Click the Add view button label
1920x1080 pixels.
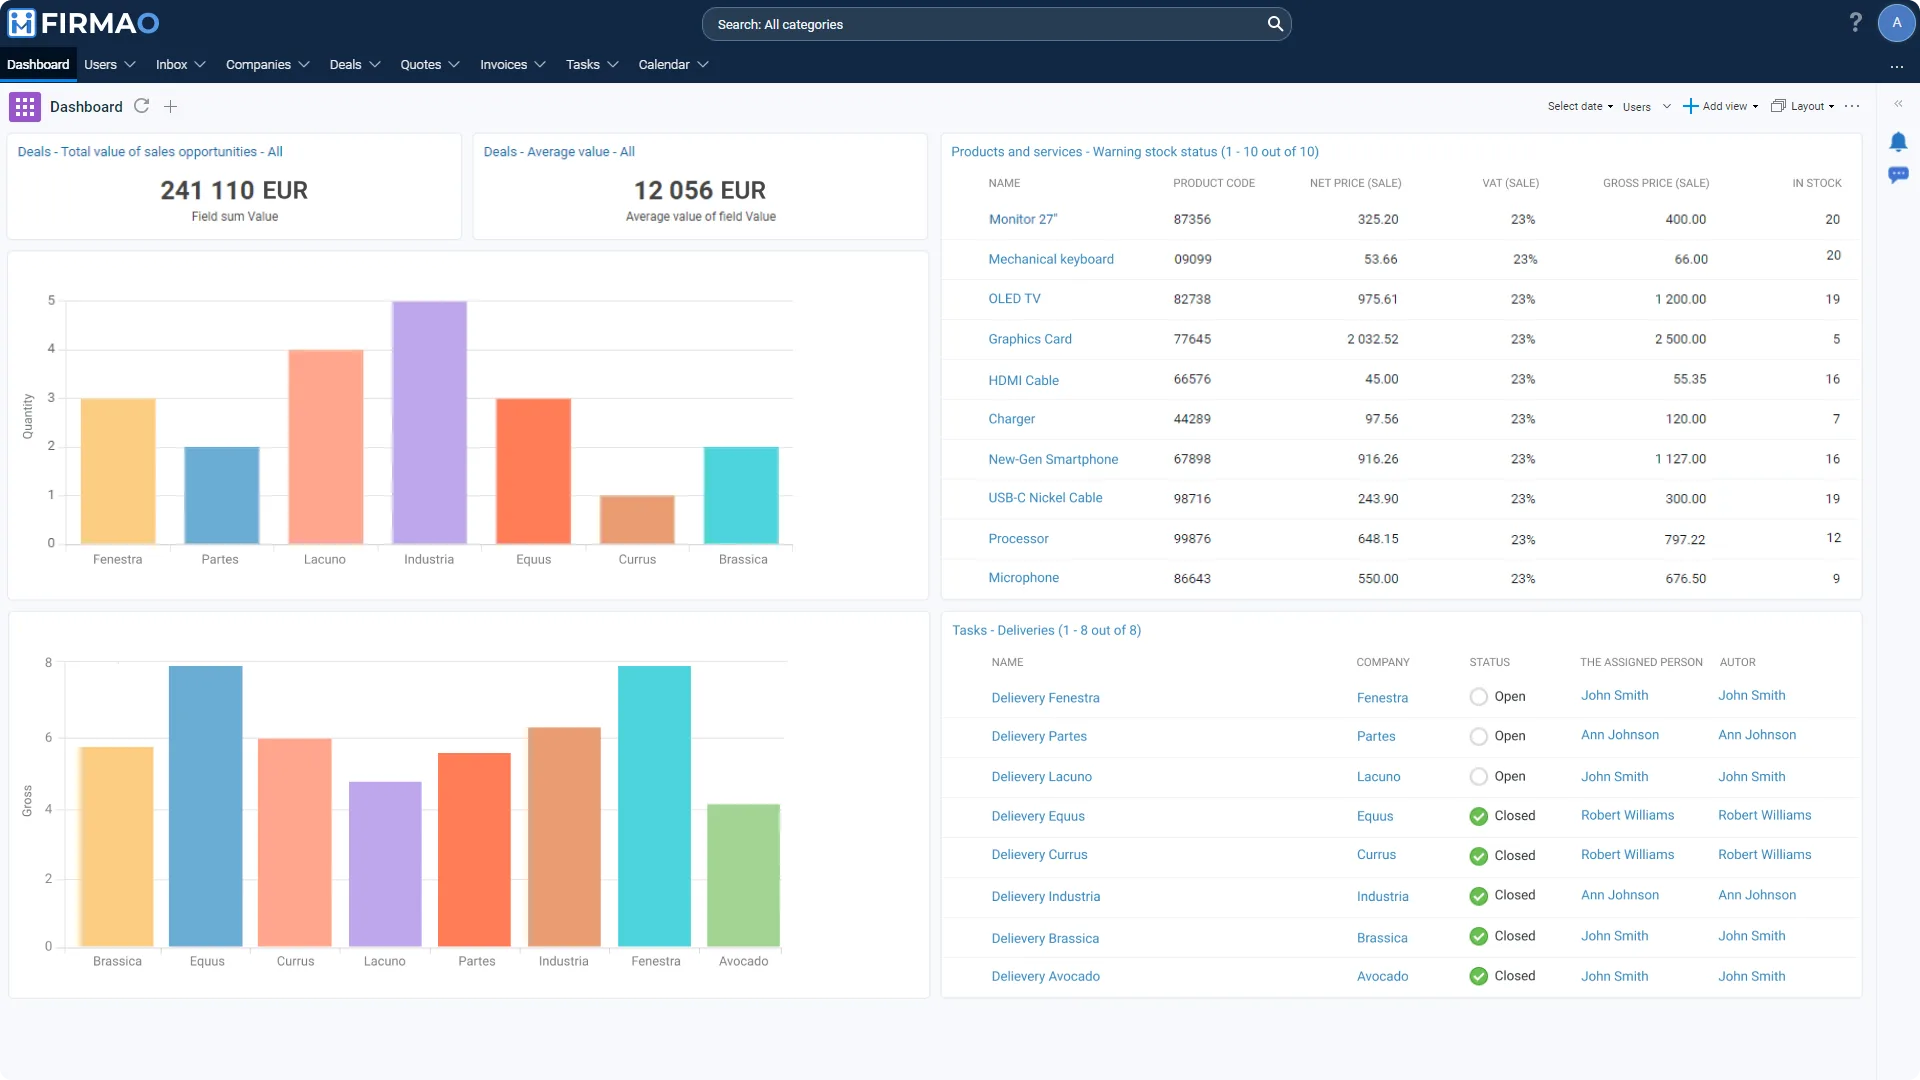pos(1725,106)
